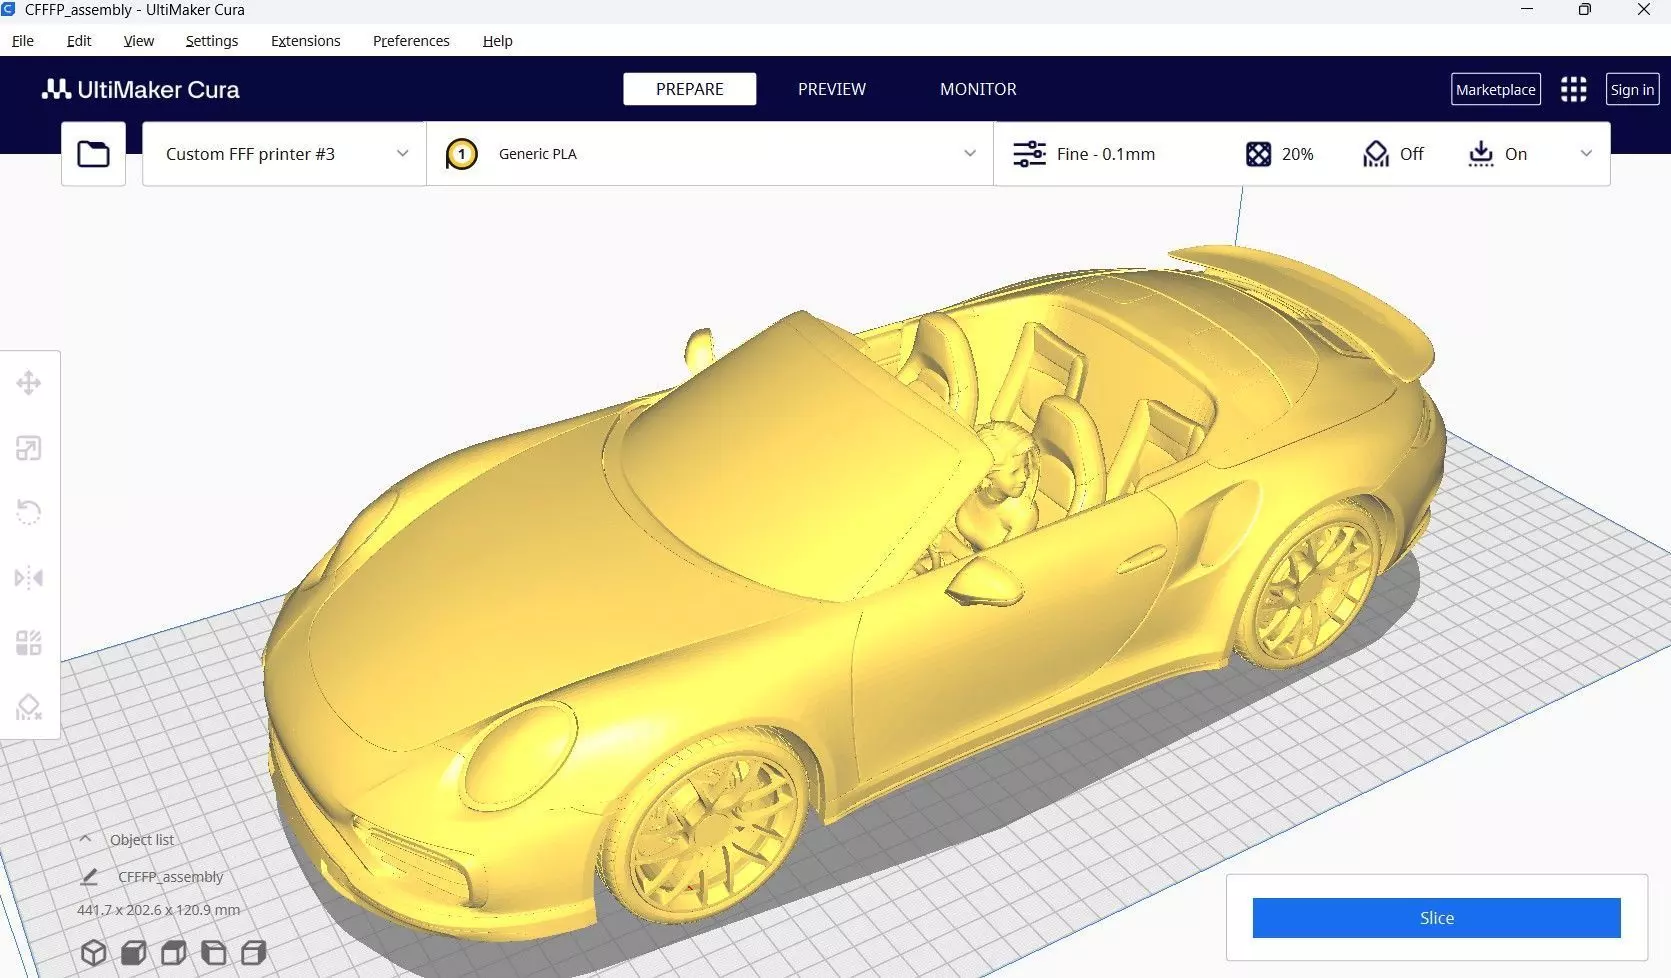Select the Rotate tool
The height and width of the screenshot is (978, 1671).
[29, 513]
